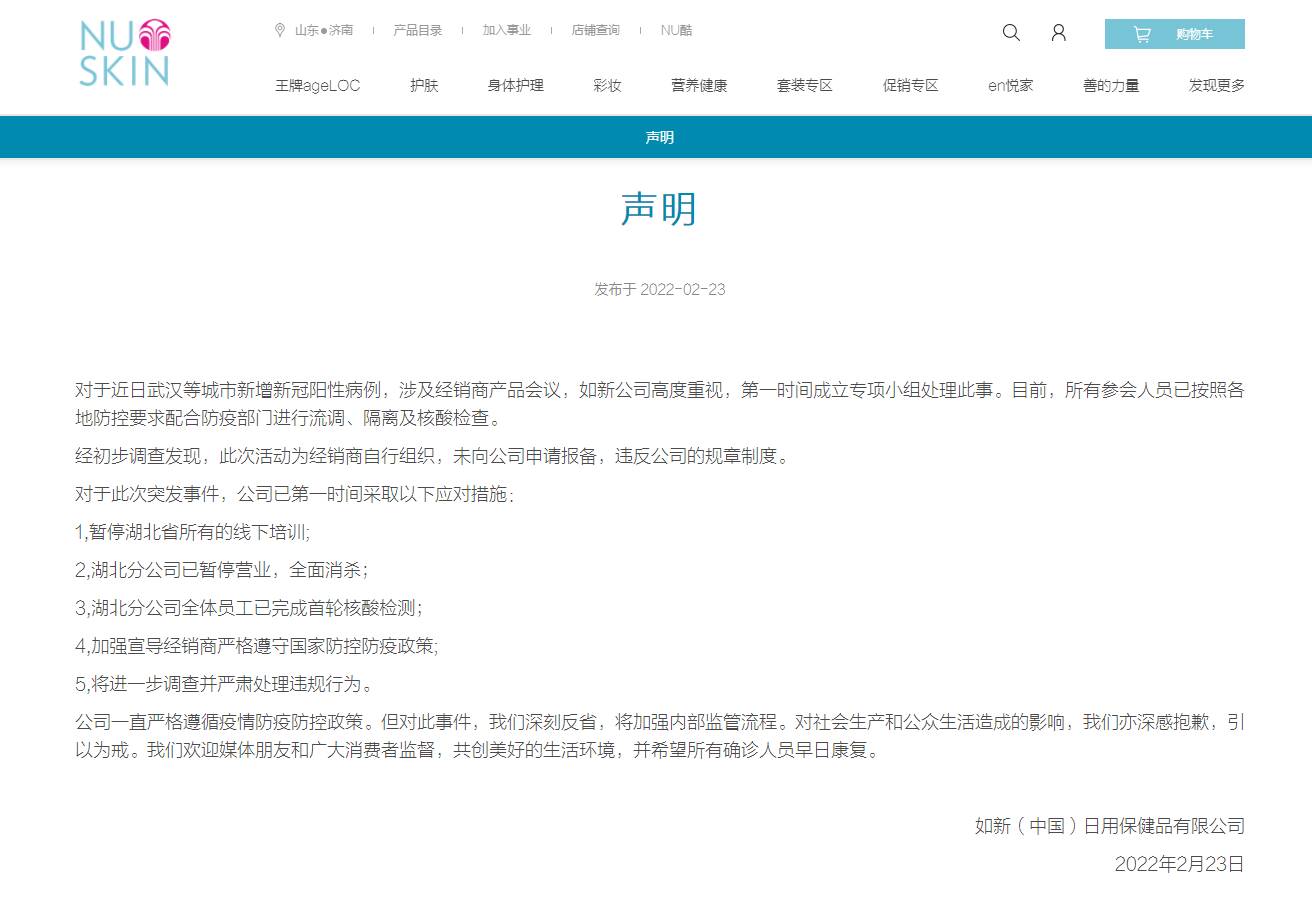This screenshot has width=1312, height=899.
Task: Click the NU酷 link
Action: coord(676,30)
